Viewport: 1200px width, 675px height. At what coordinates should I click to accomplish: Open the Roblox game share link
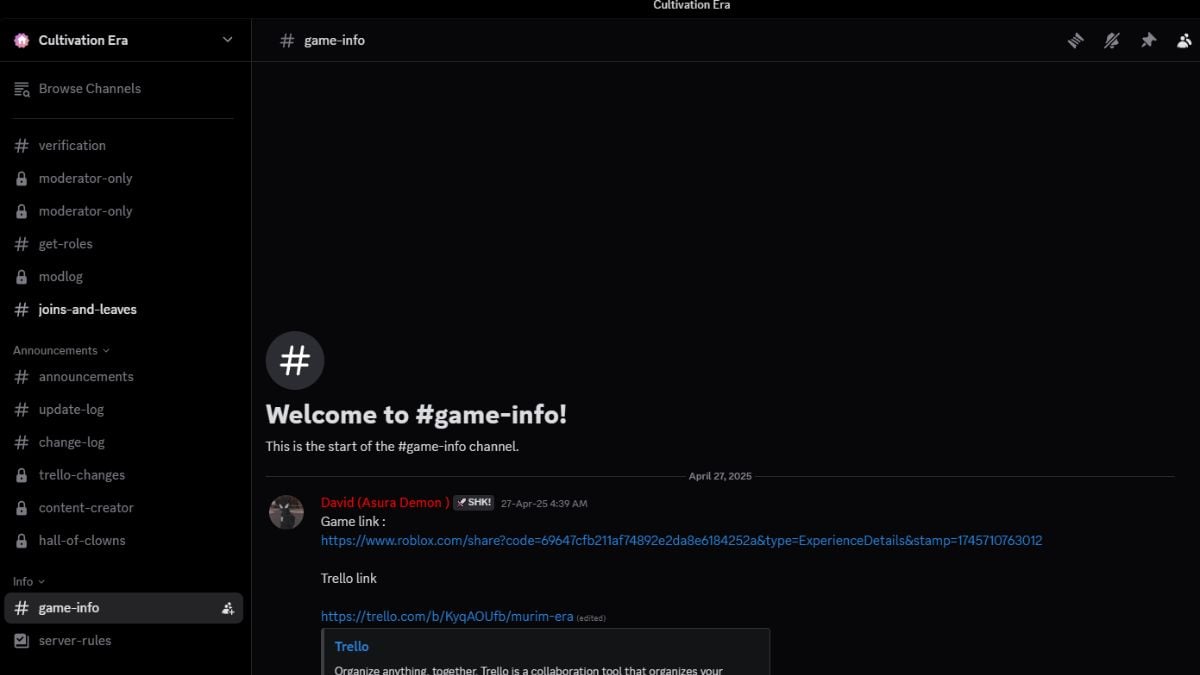pos(681,540)
